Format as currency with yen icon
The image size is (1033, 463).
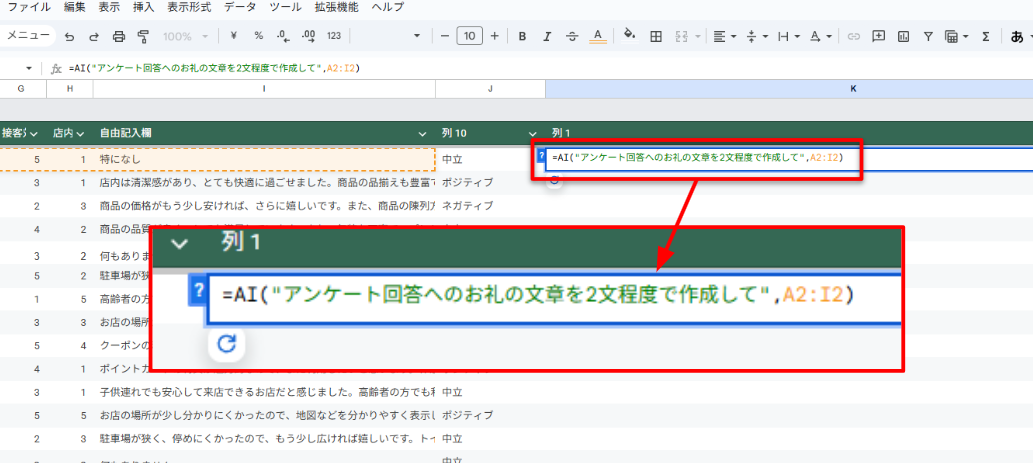pyautogui.click(x=234, y=36)
